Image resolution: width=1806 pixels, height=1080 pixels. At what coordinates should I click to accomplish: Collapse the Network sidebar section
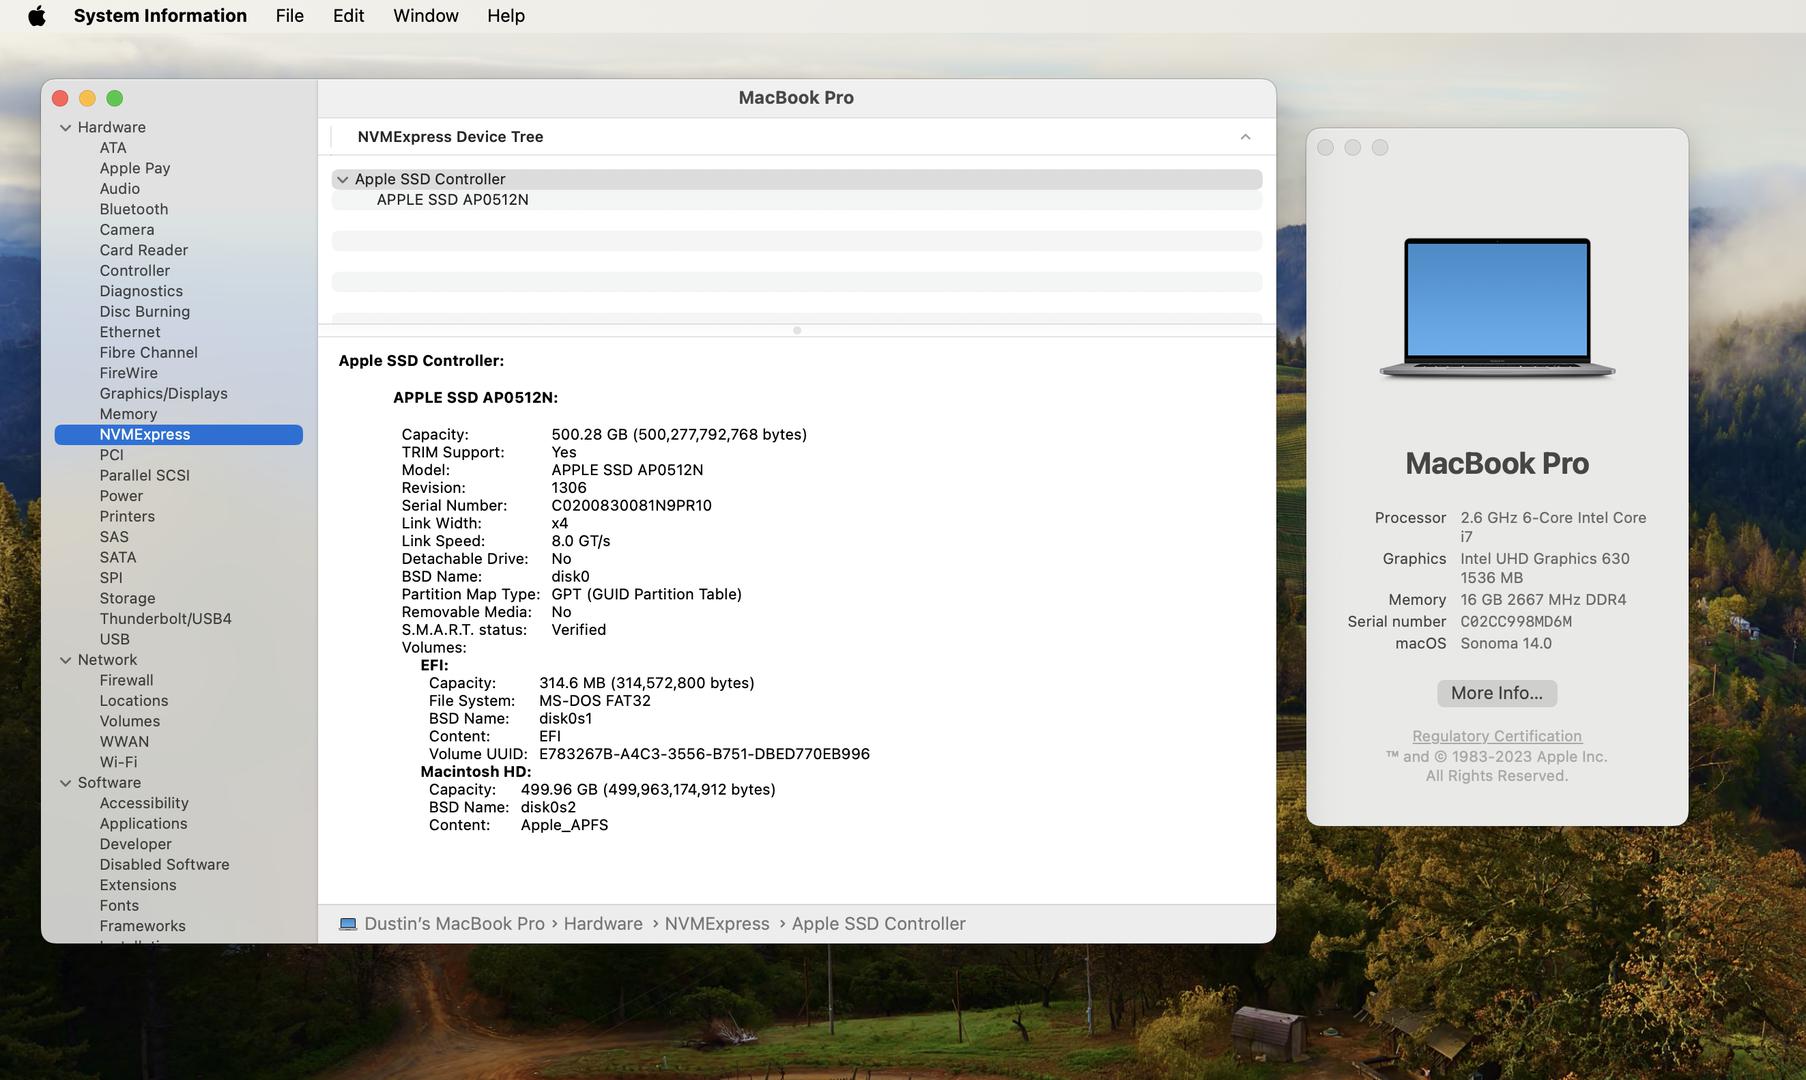[x=66, y=660]
